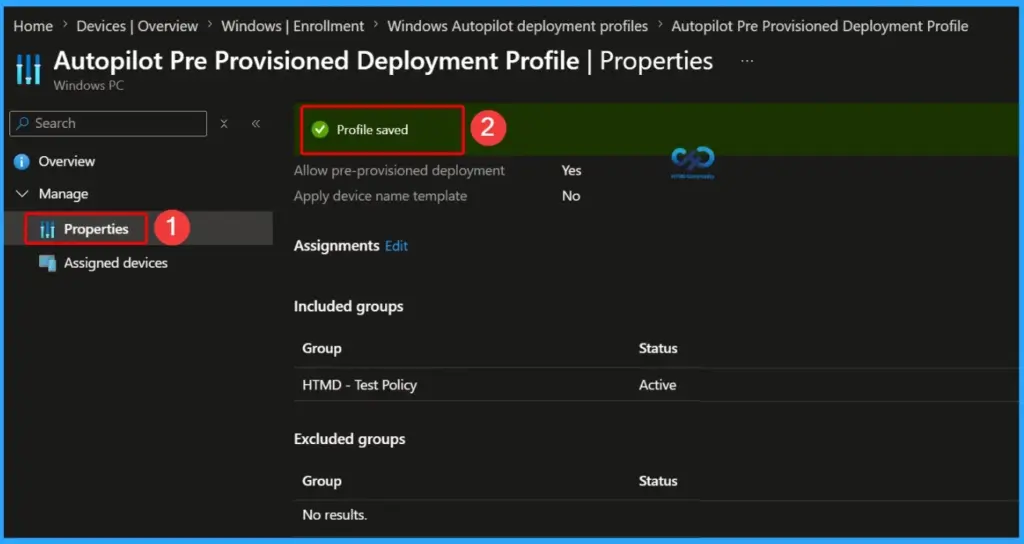Click the No results. text
Screen dimensions: 1024x544
click(x=334, y=515)
